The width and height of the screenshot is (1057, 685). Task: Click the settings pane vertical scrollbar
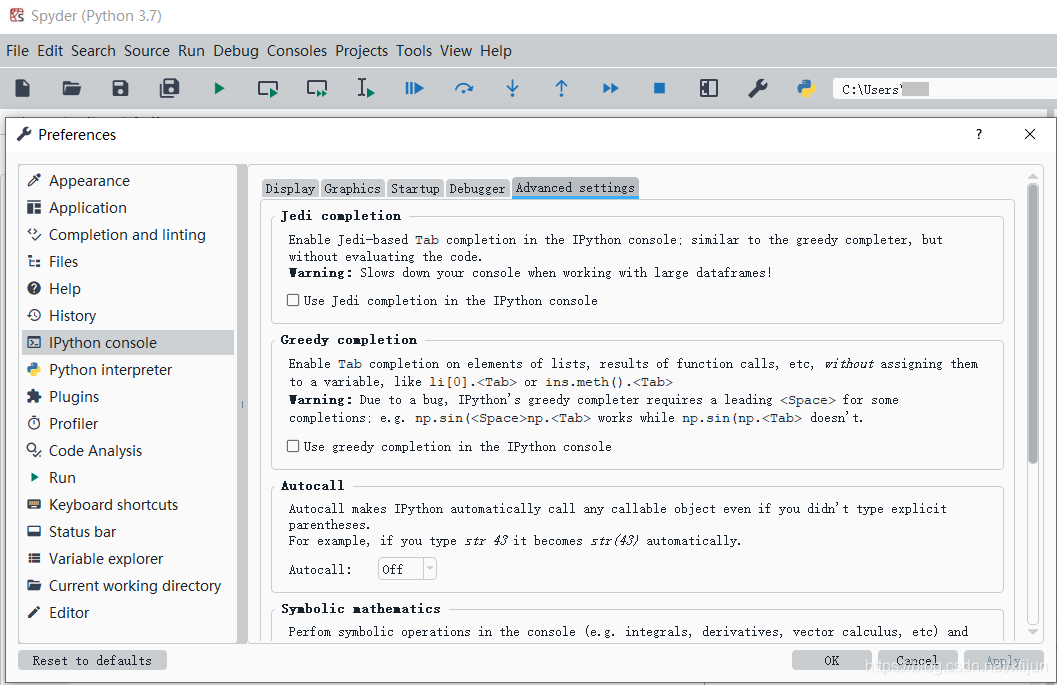(x=1033, y=324)
